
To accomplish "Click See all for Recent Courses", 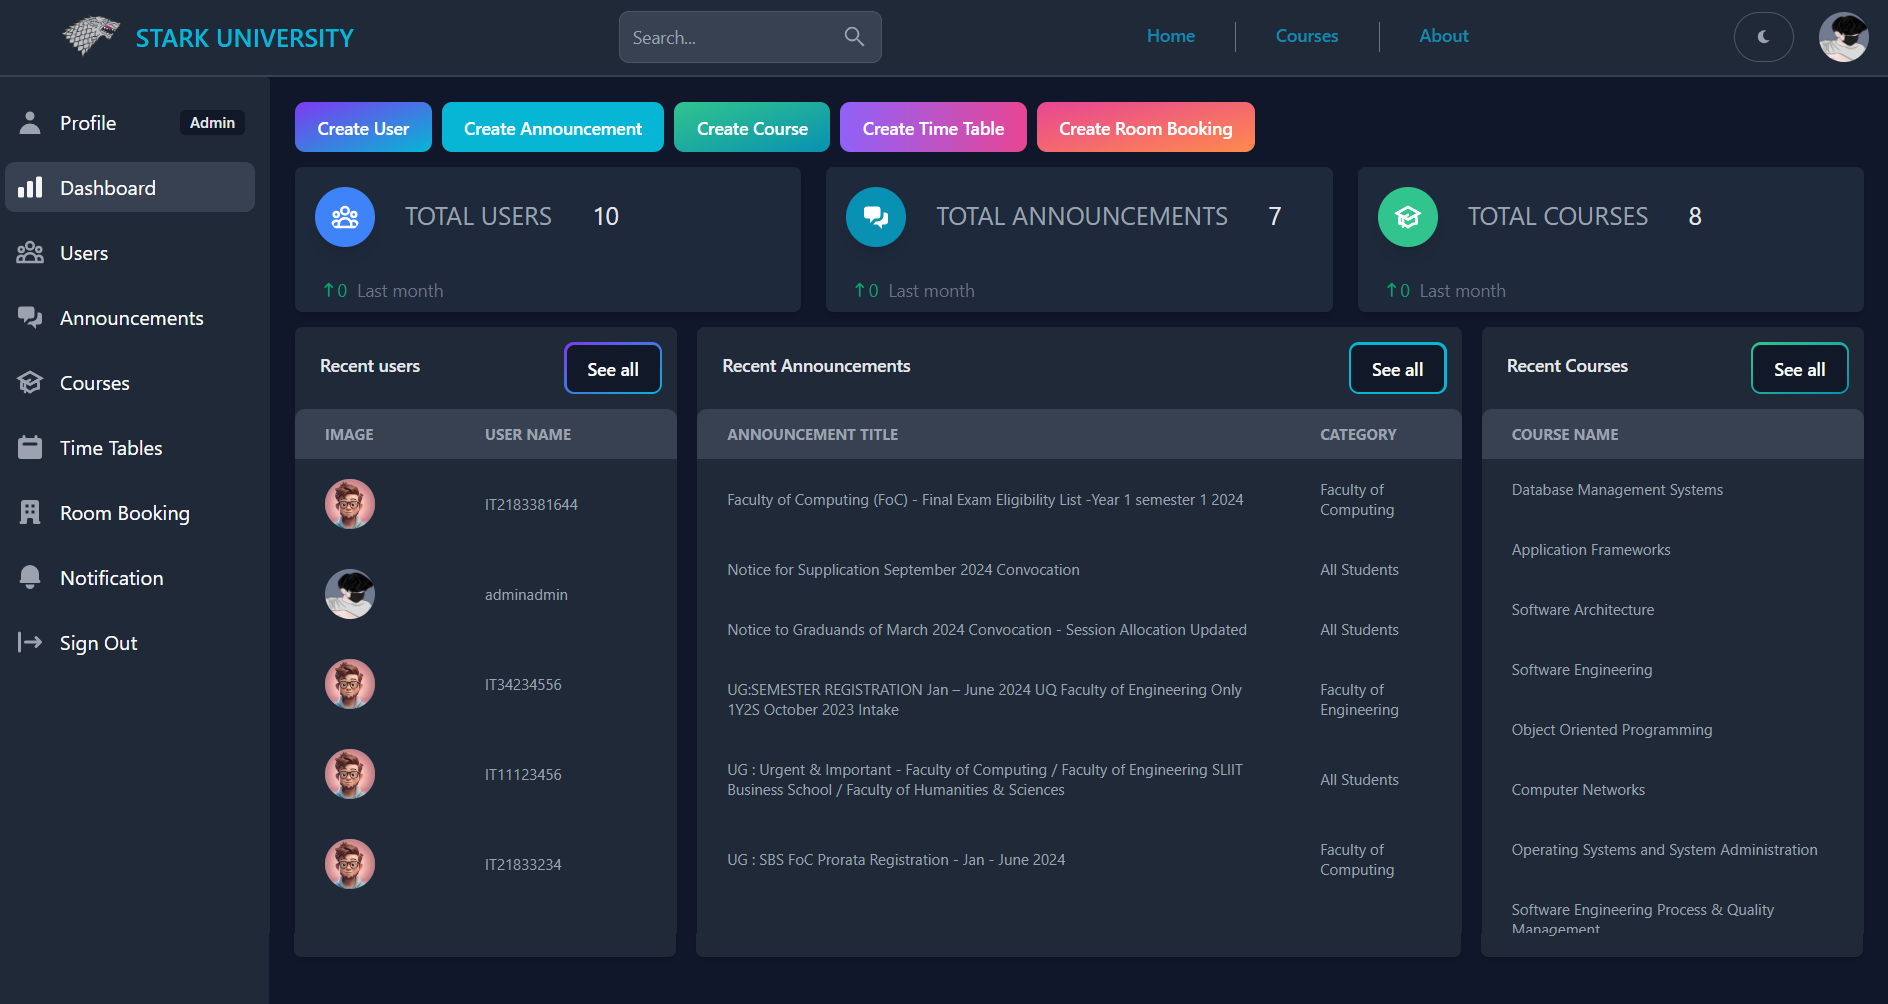I will point(1799,368).
